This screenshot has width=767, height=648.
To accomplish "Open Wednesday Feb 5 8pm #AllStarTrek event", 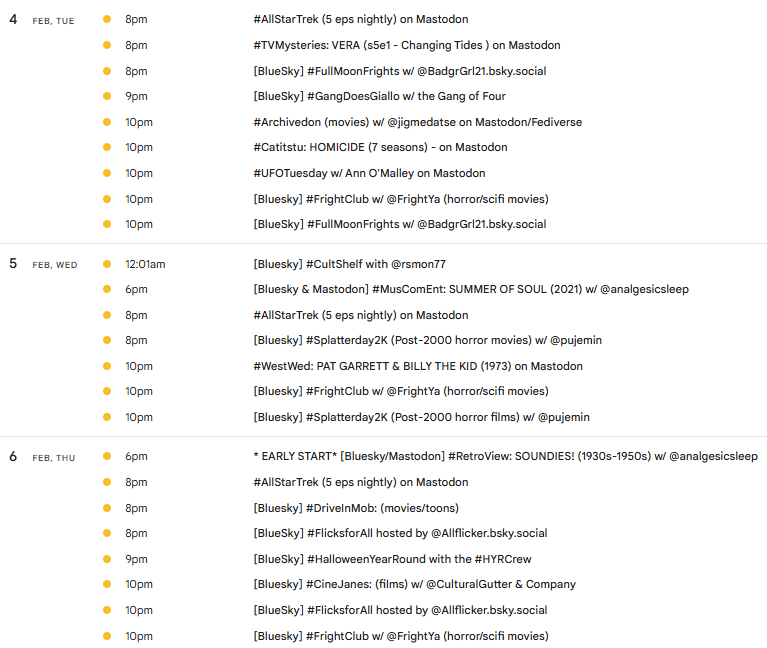I will pos(361,315).
